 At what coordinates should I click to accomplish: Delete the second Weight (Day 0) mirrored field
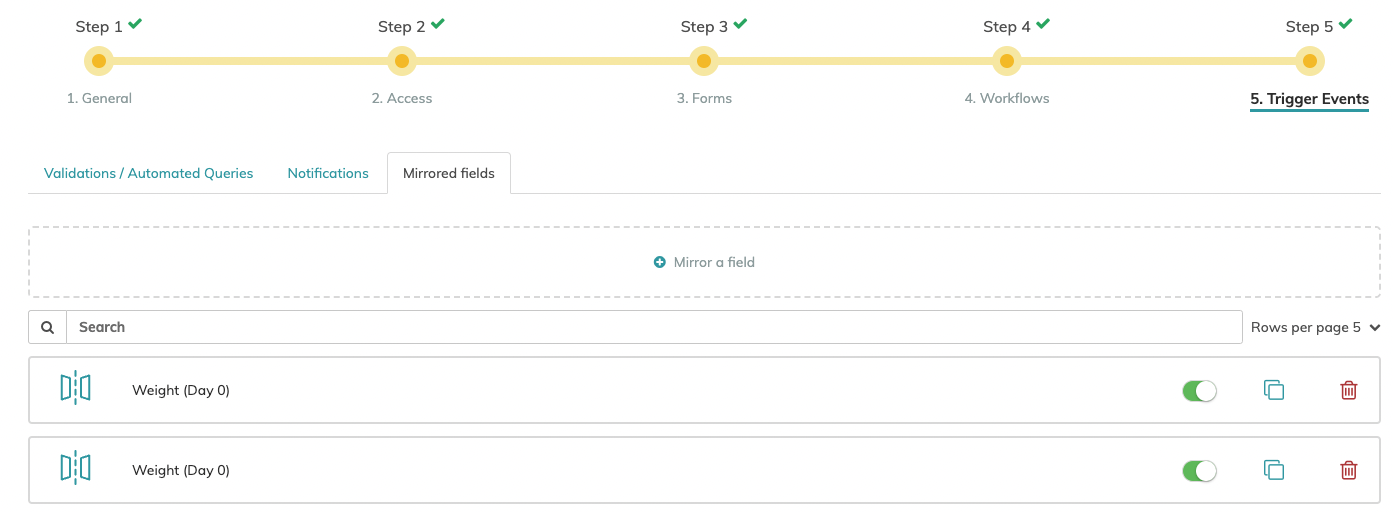(x=1348, y=470)
